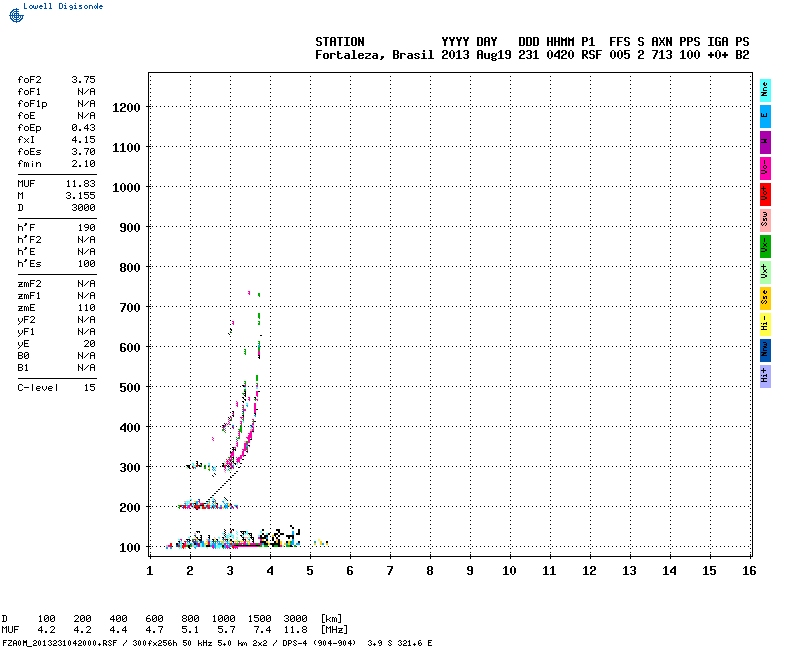Click the bottom table MUF value 7.4
The height and width of the screenshot is (650, 800).
tap(262, 630)
